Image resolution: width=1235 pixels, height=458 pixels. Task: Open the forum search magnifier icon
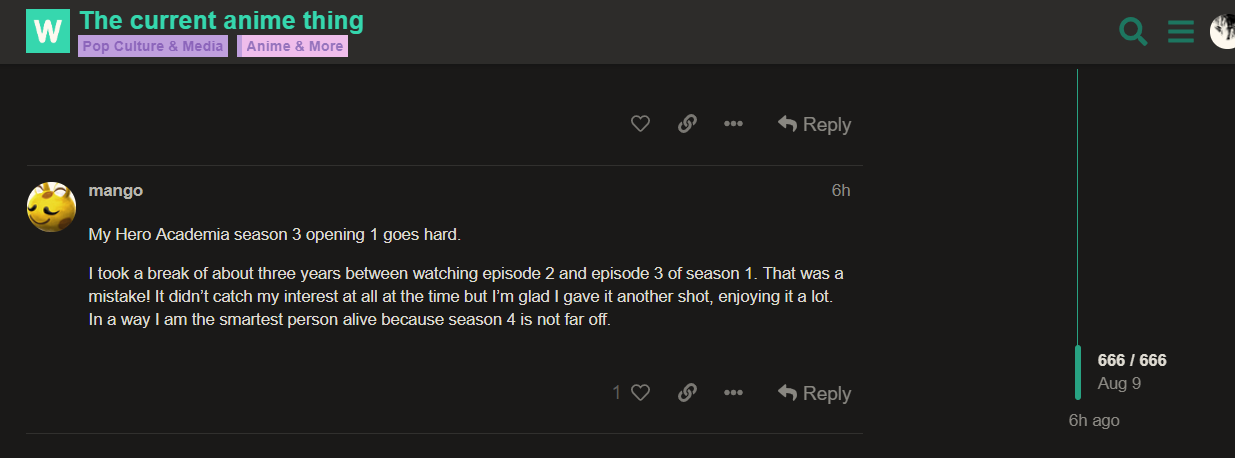click(1133, 32)
